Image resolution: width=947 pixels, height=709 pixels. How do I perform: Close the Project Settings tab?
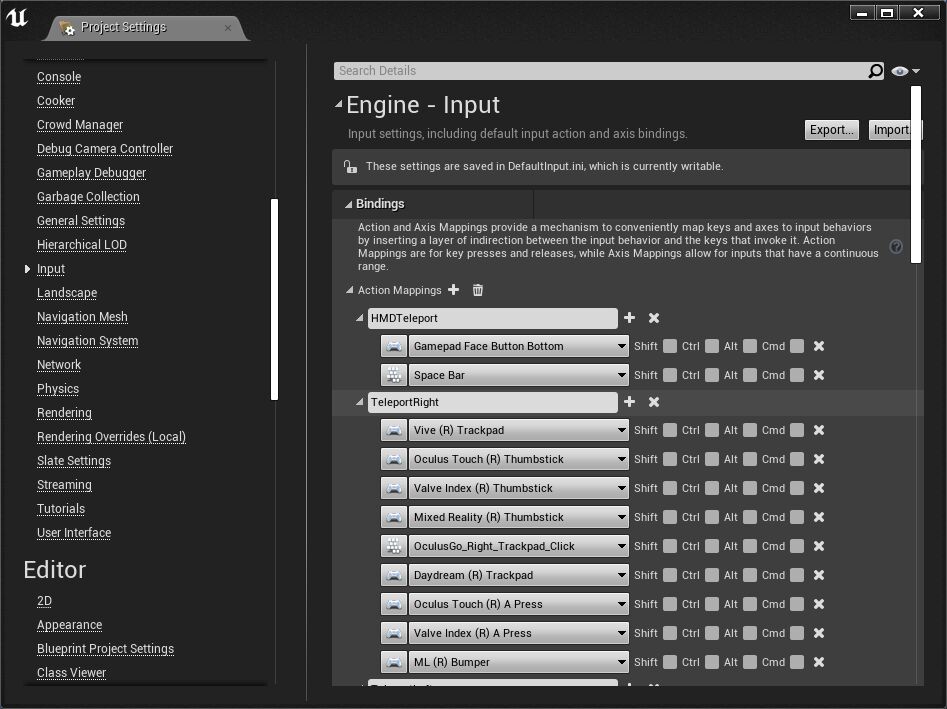[228, 28]
